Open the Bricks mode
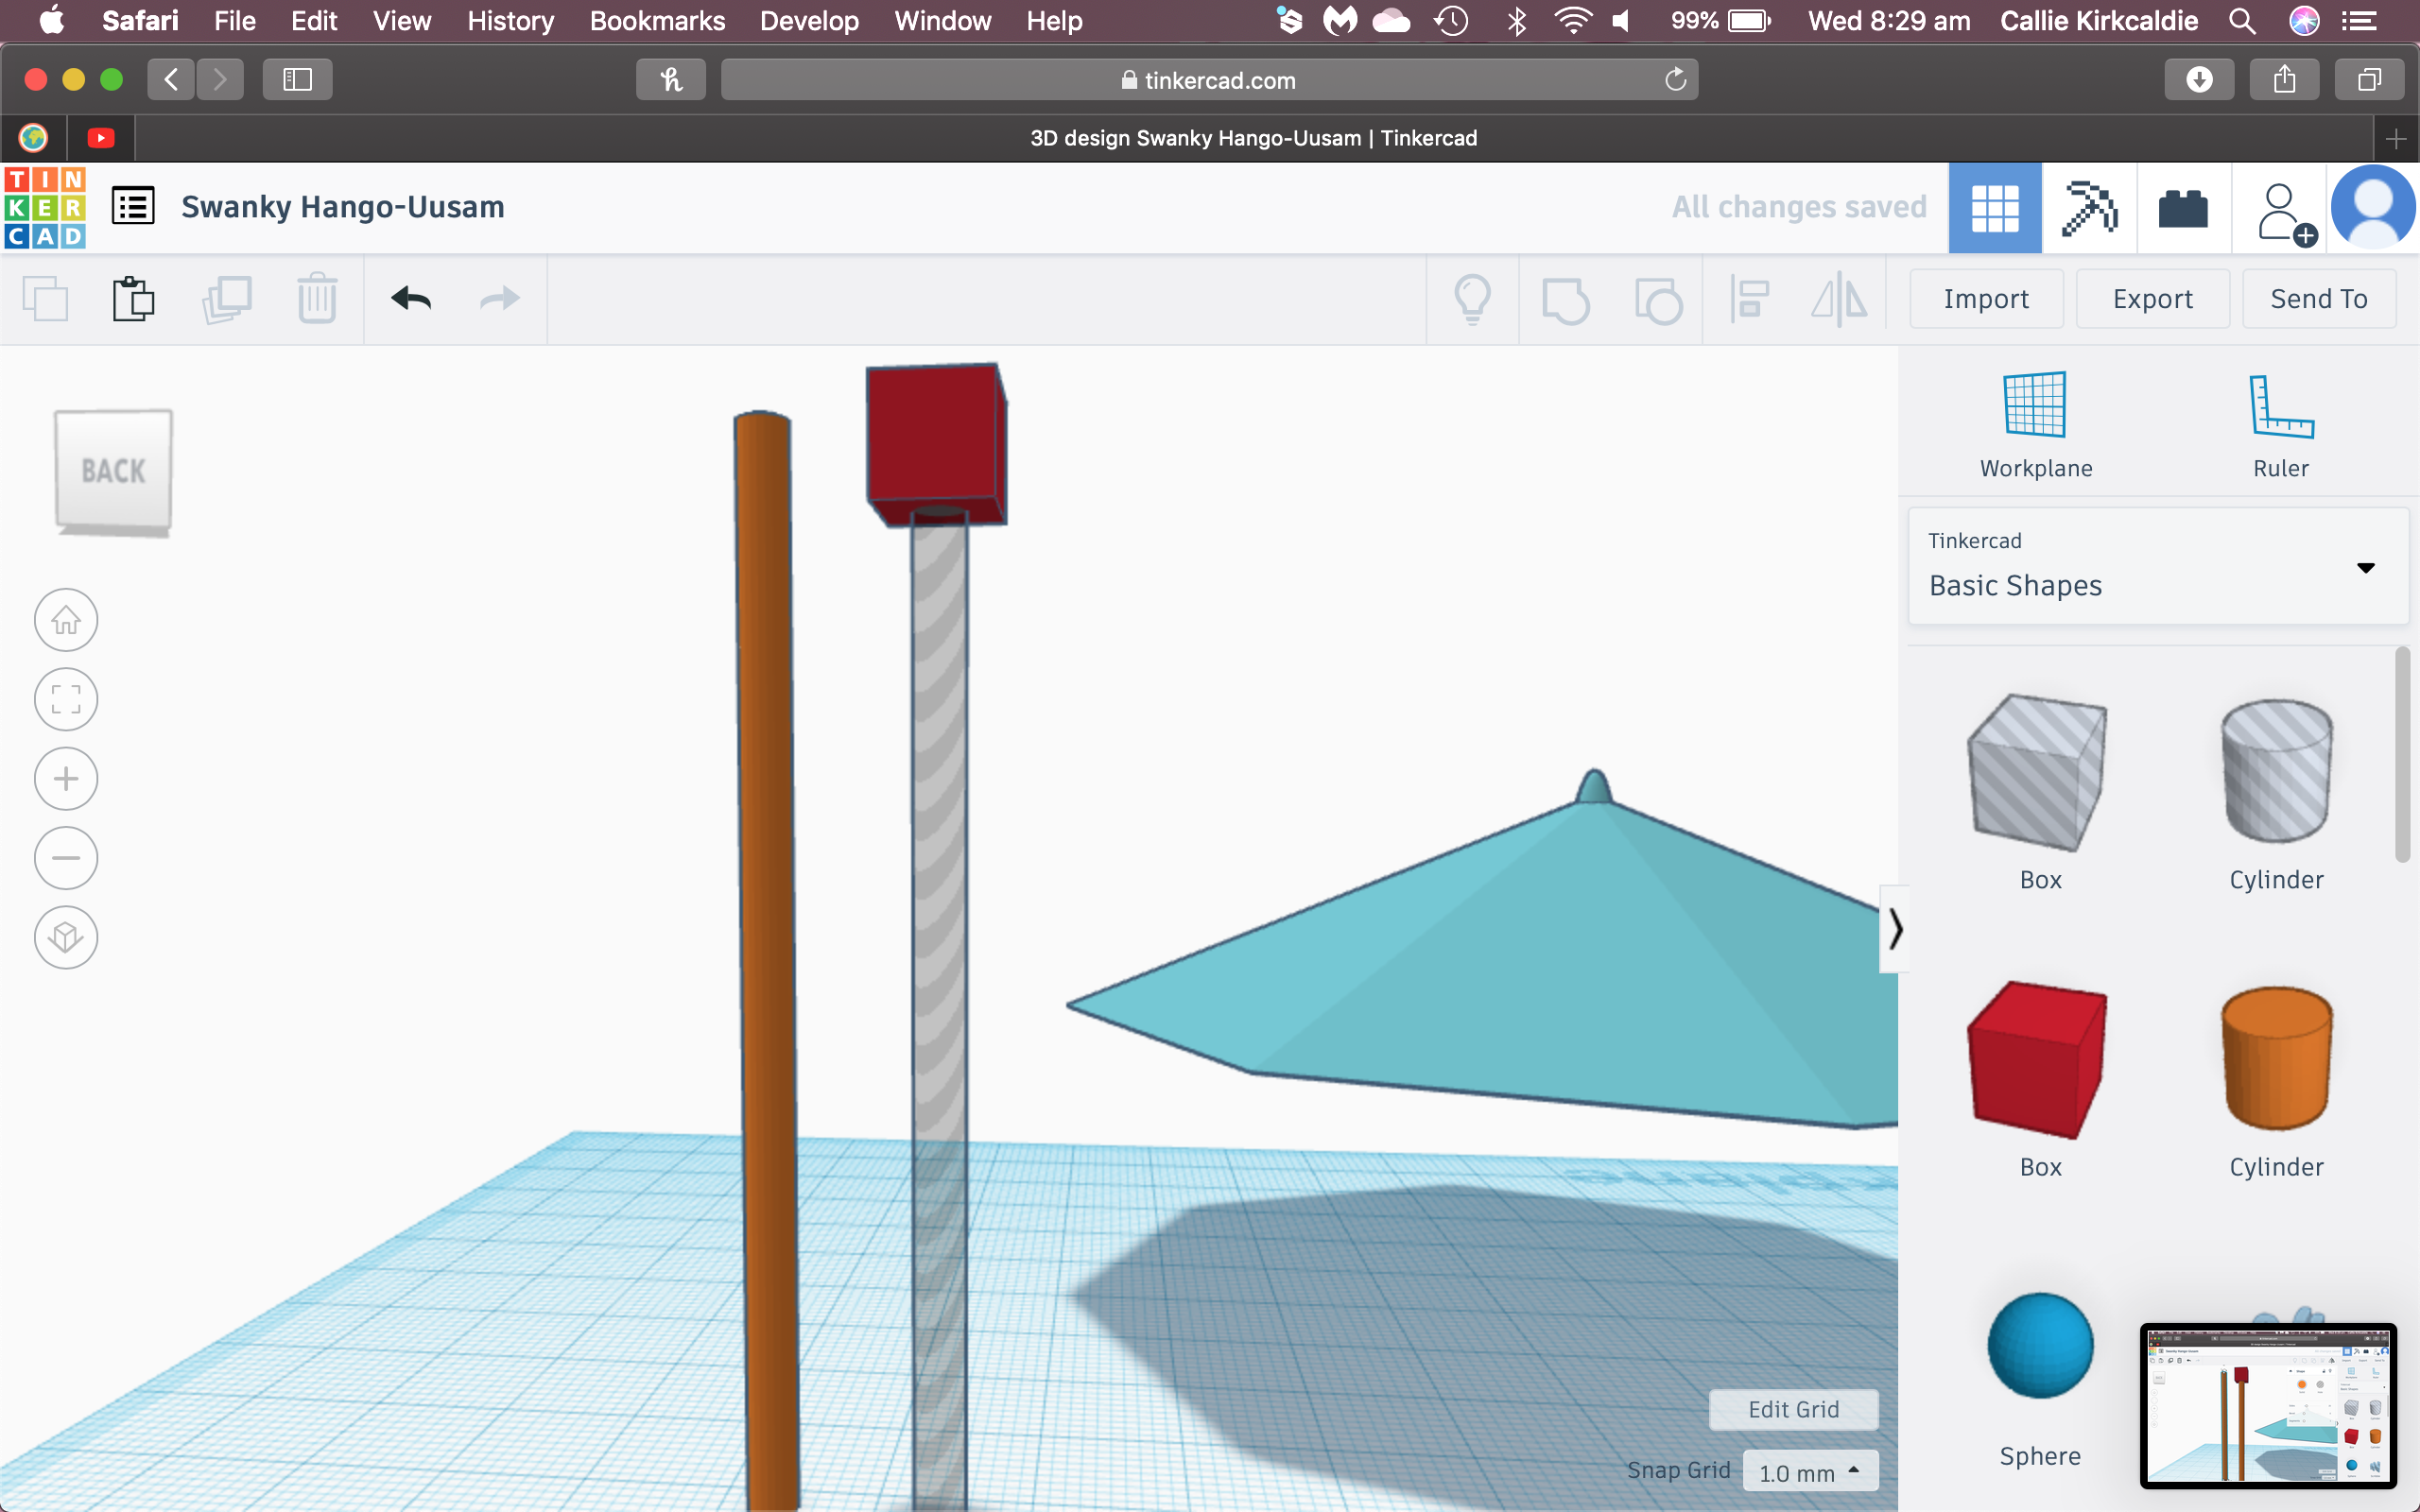This screenshot has width=2420, height=1512. click(2183, 208)
